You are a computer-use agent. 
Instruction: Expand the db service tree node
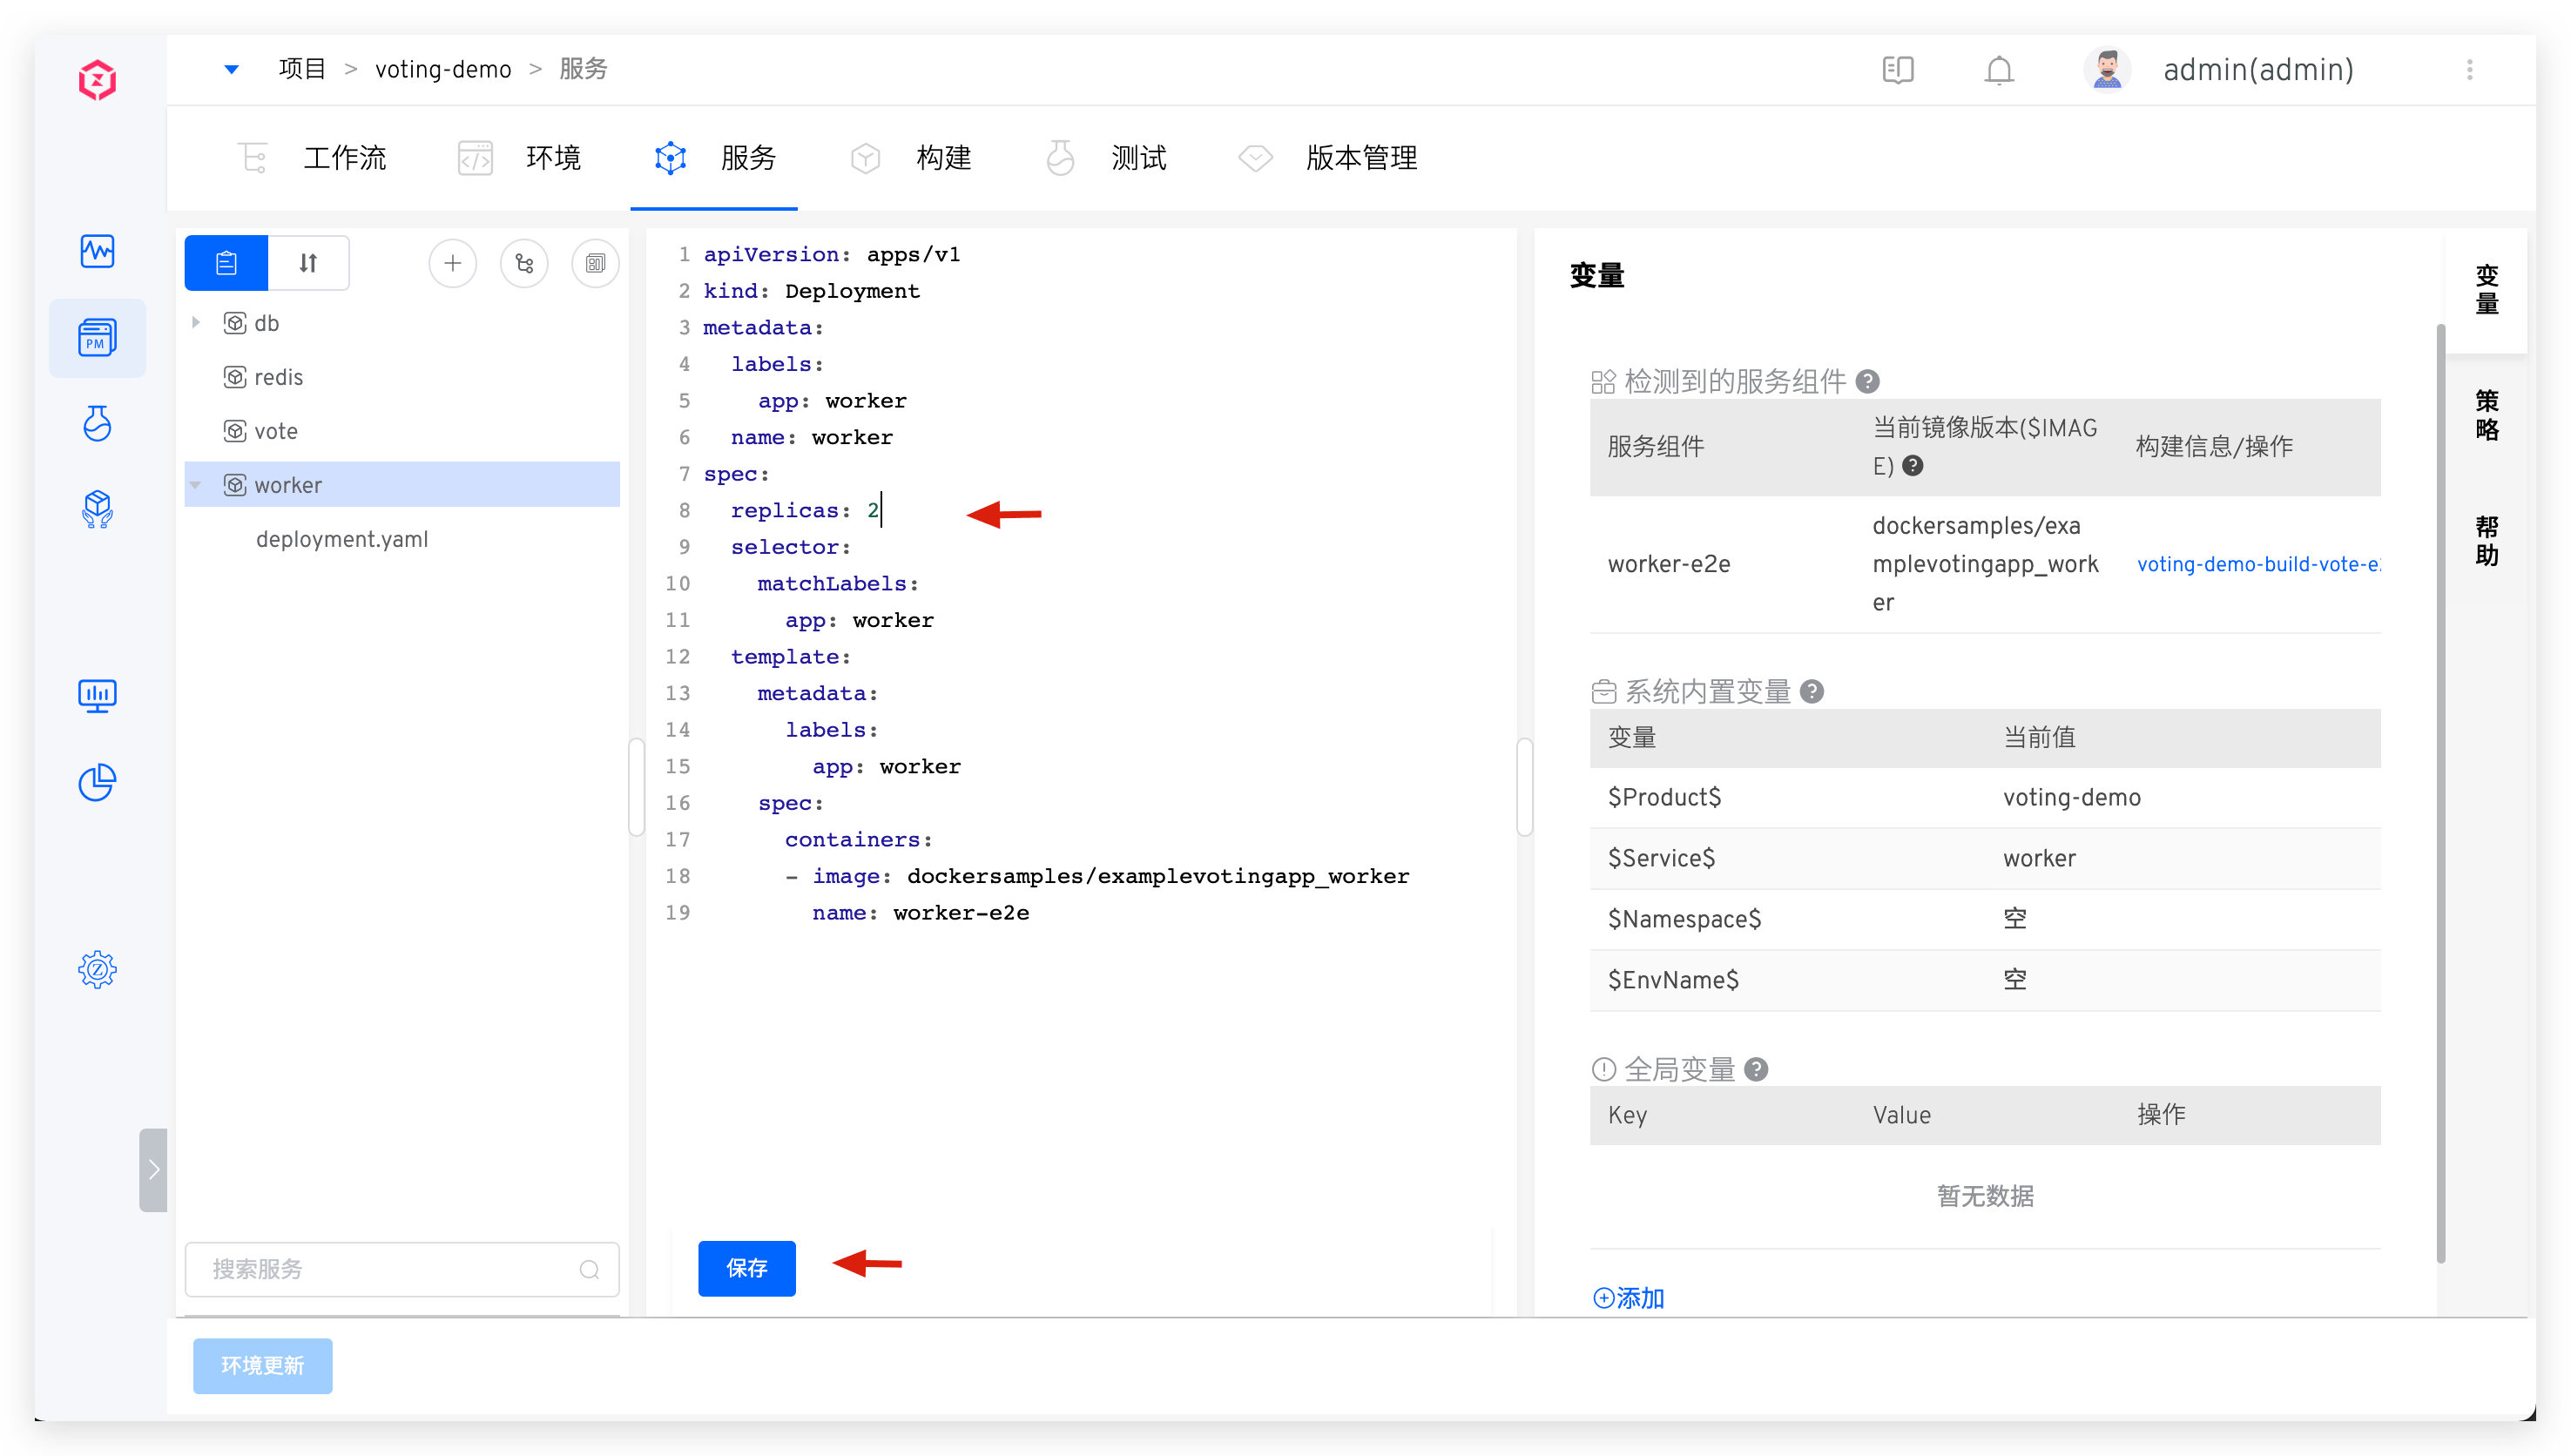tap(196, 322)
